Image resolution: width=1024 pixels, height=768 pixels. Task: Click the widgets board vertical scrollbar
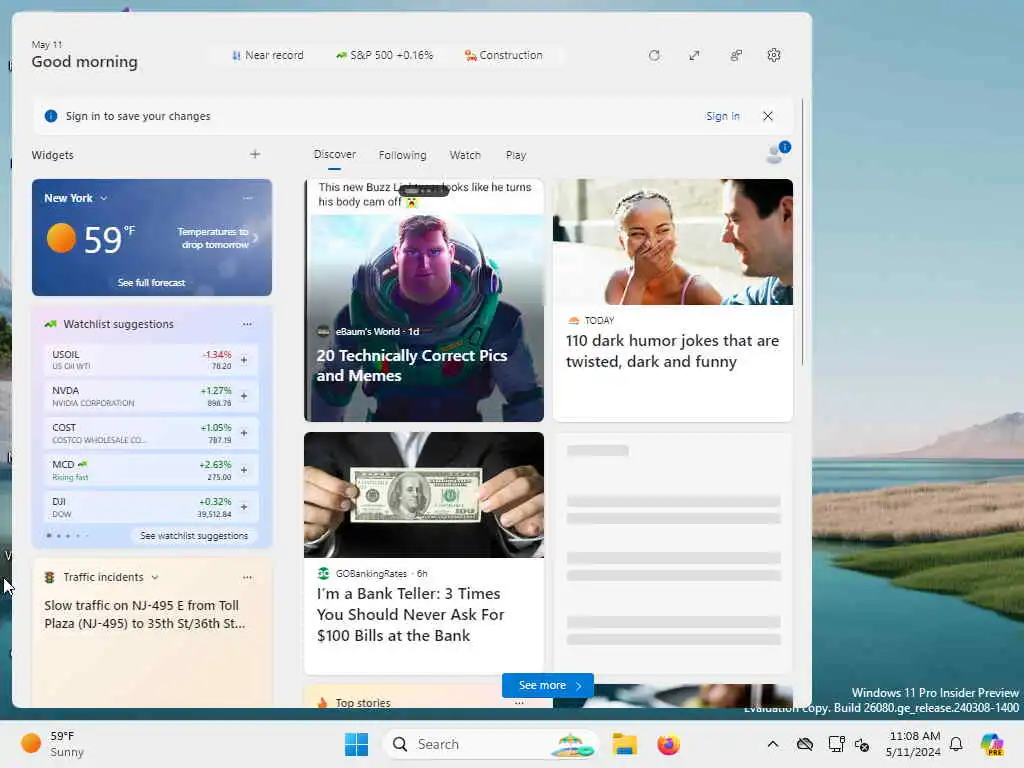point(802,232)
